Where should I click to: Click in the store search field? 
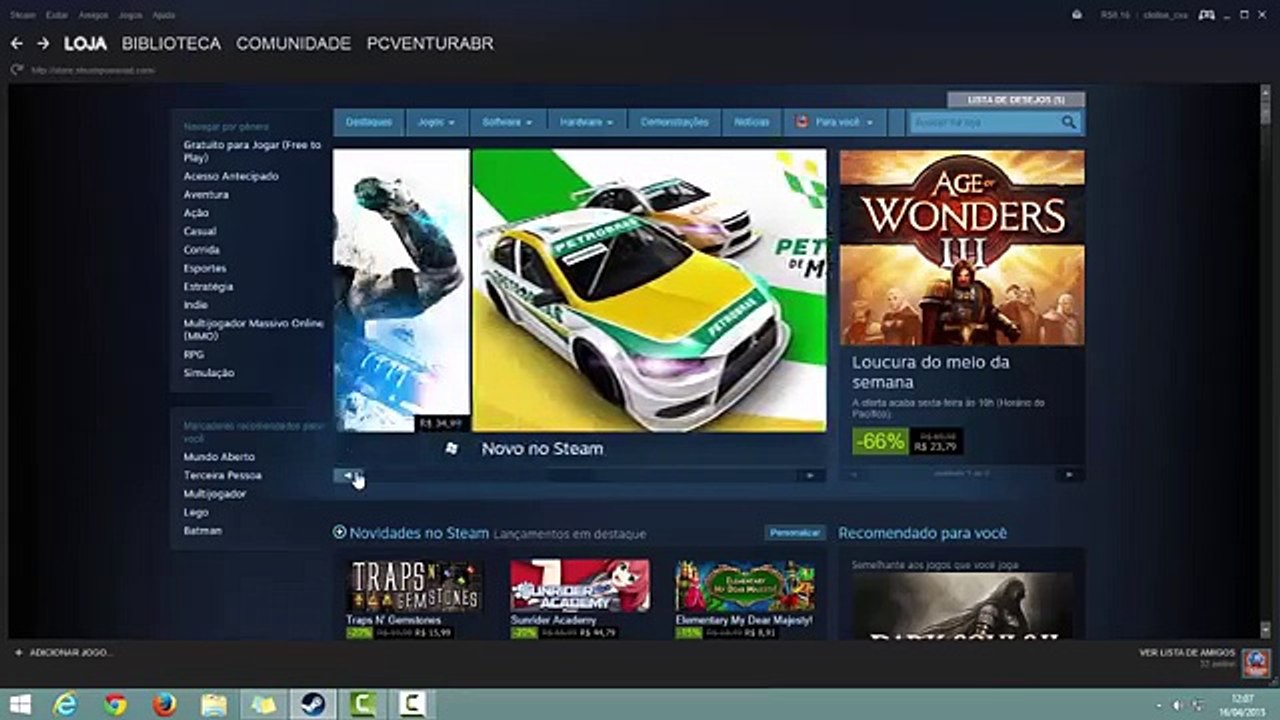(984, 122)
